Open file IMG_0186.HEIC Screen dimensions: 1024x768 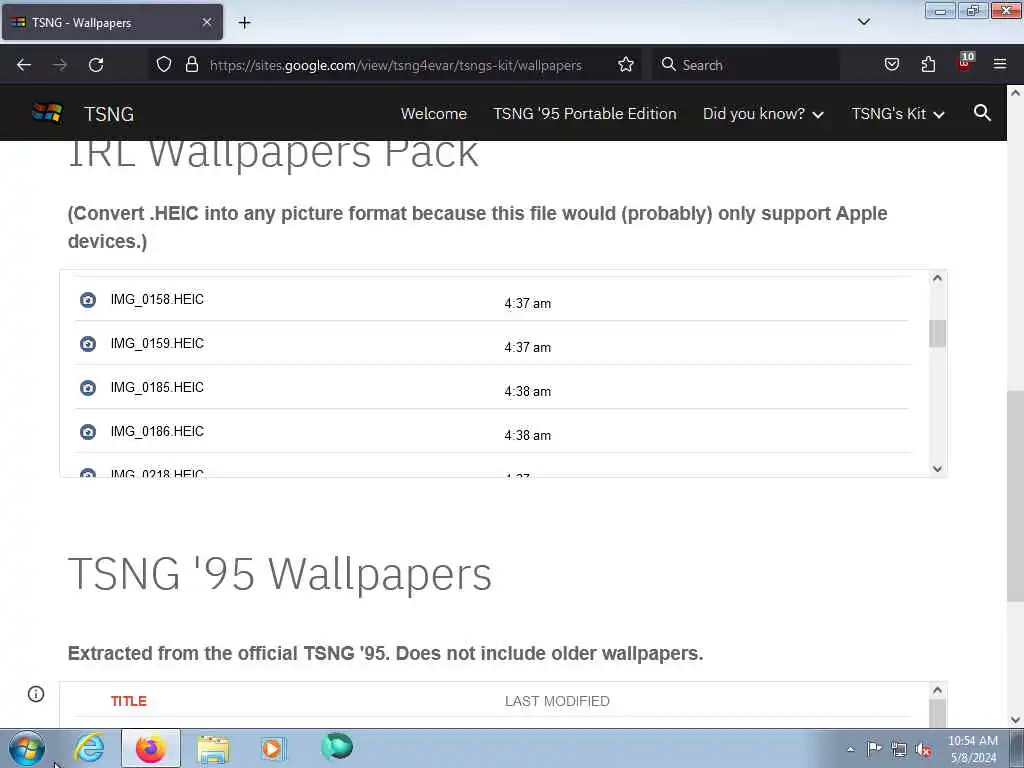tap(157, 431)
